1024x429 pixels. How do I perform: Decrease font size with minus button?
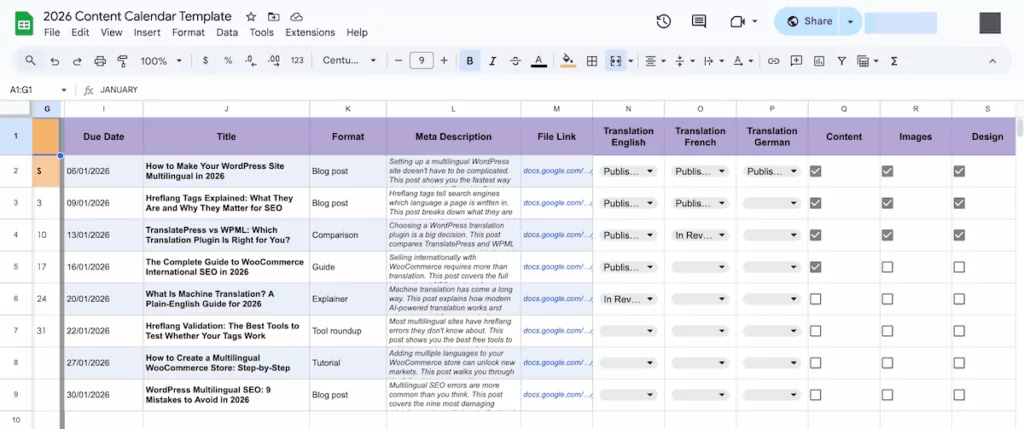click(398, 61)
